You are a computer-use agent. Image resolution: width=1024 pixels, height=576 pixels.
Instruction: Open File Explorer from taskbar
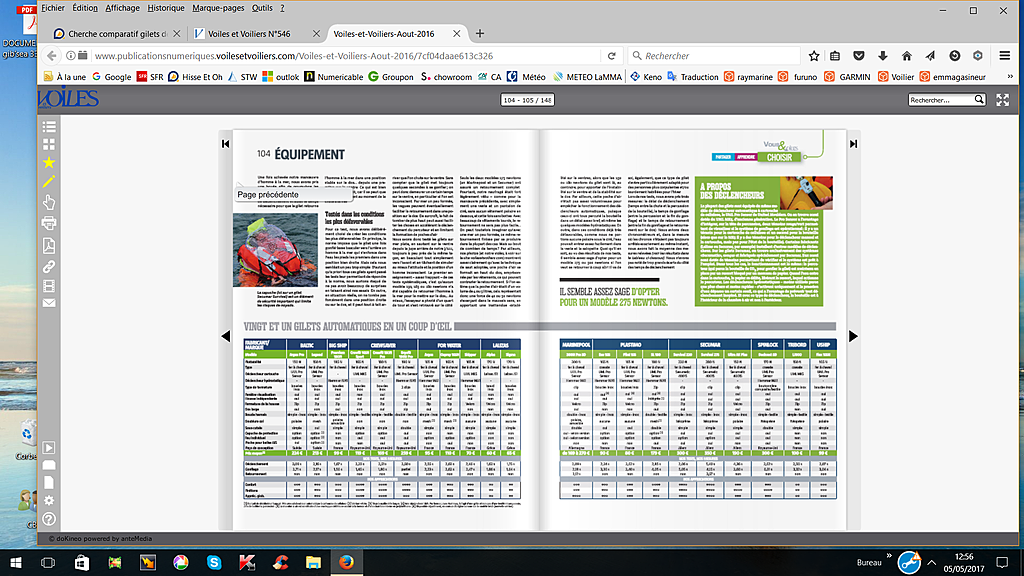coord(313,562)
